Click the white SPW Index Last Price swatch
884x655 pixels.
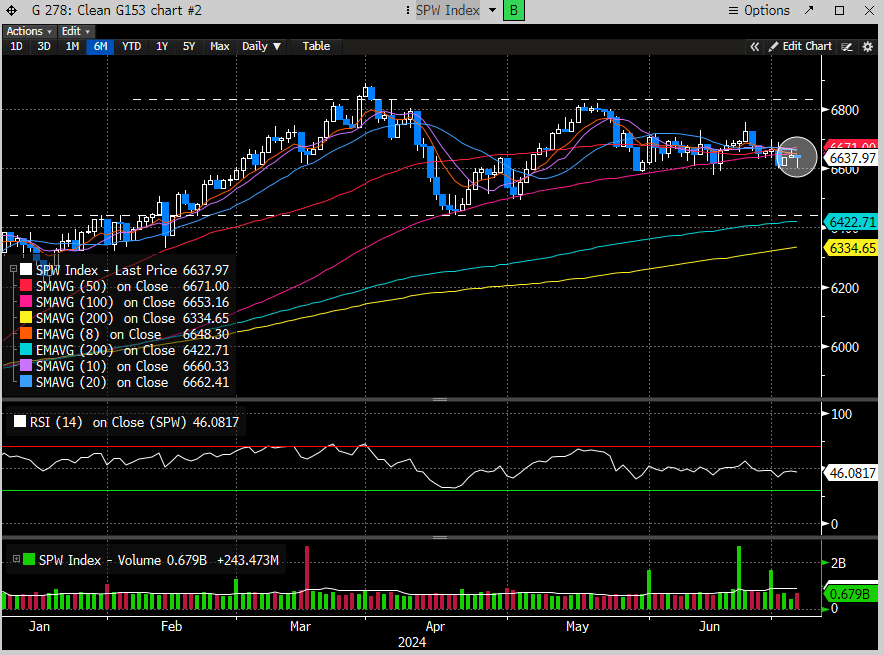[26, 269]
